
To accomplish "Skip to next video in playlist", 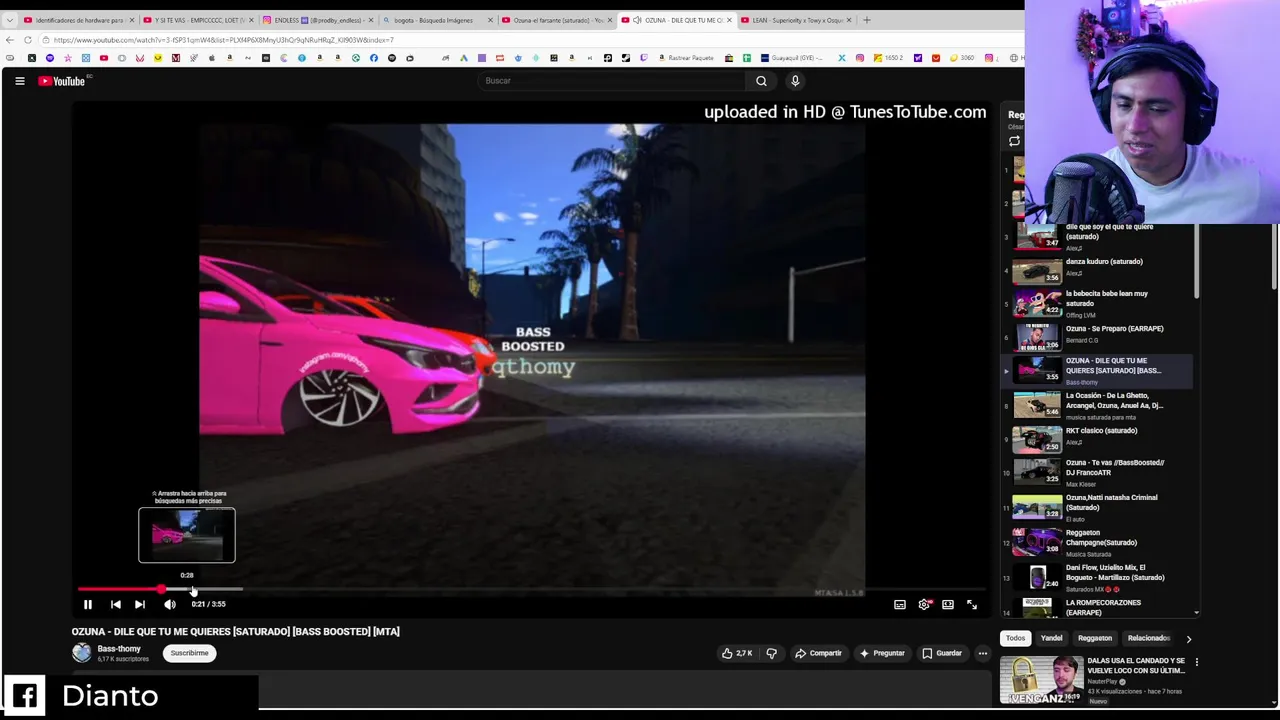I will pos(140,604).
